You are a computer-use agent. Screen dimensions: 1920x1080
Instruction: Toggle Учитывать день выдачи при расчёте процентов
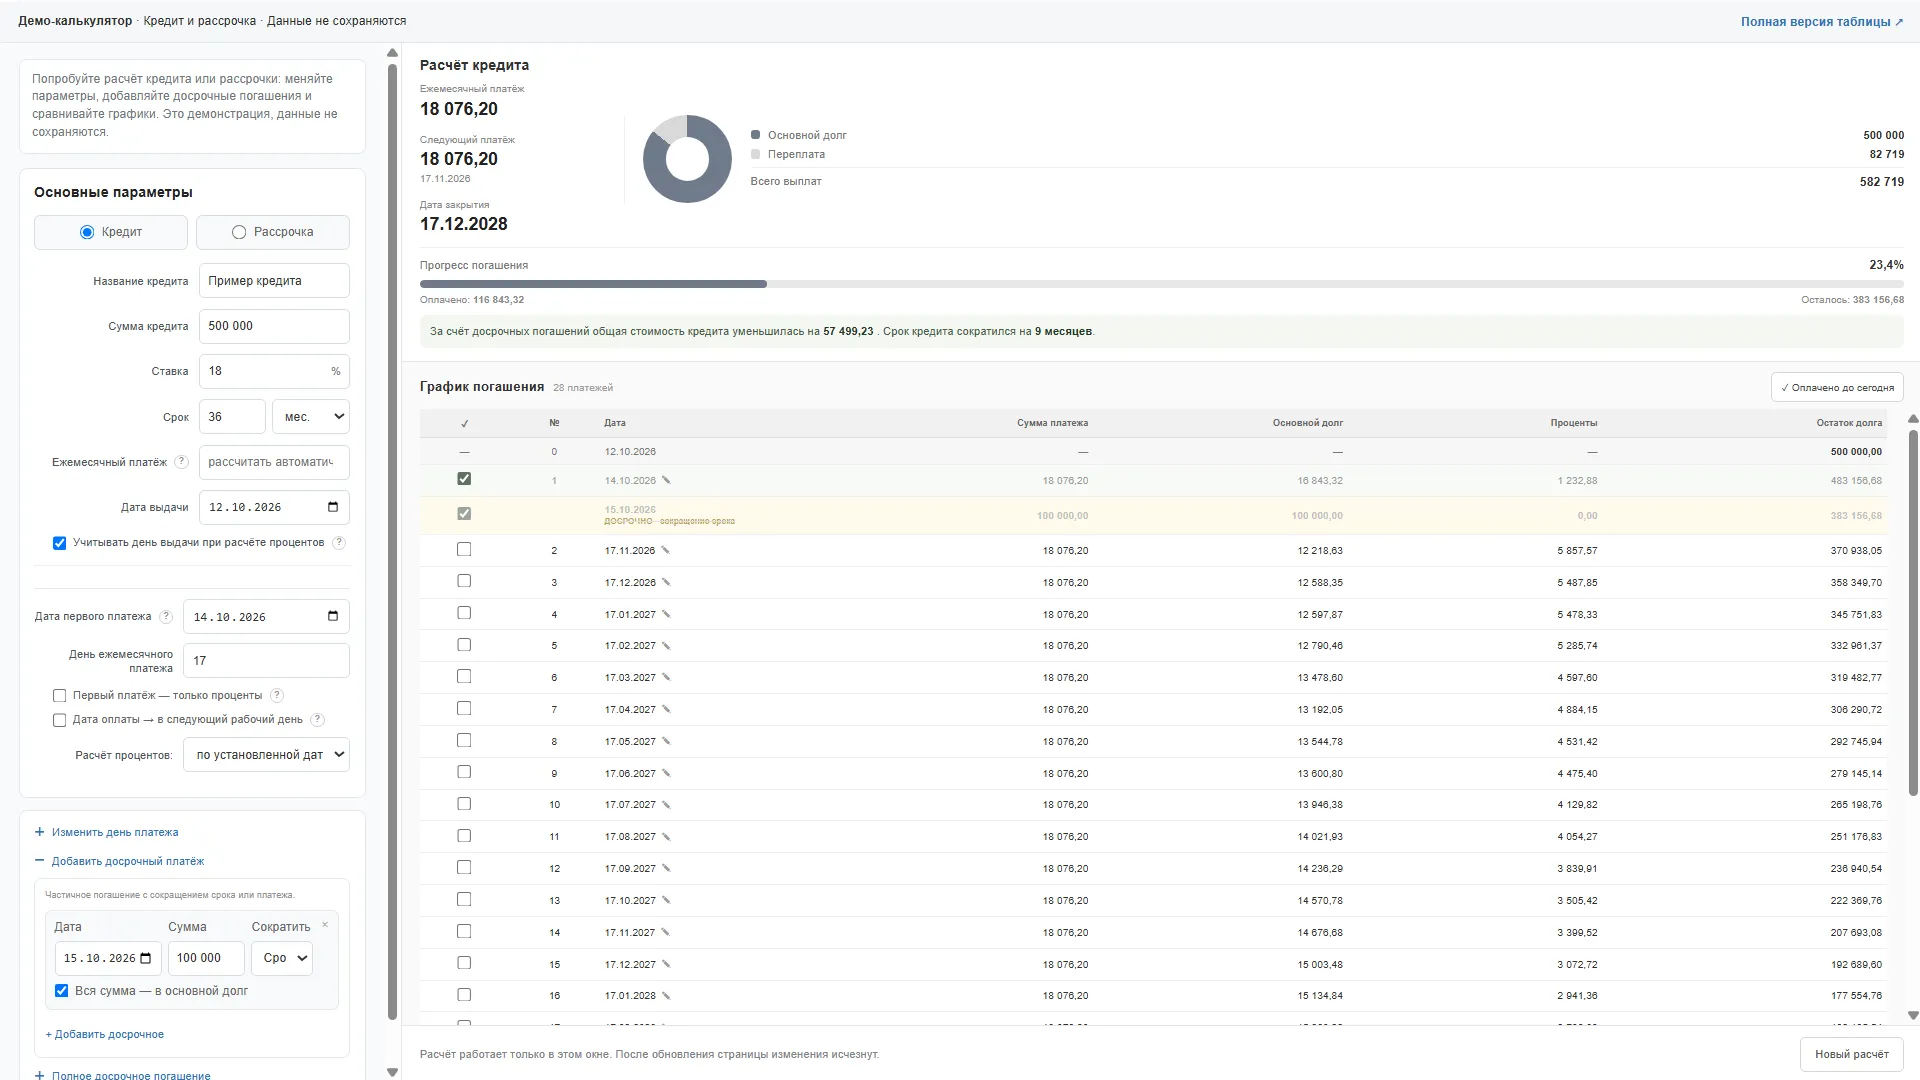[59, 543]
